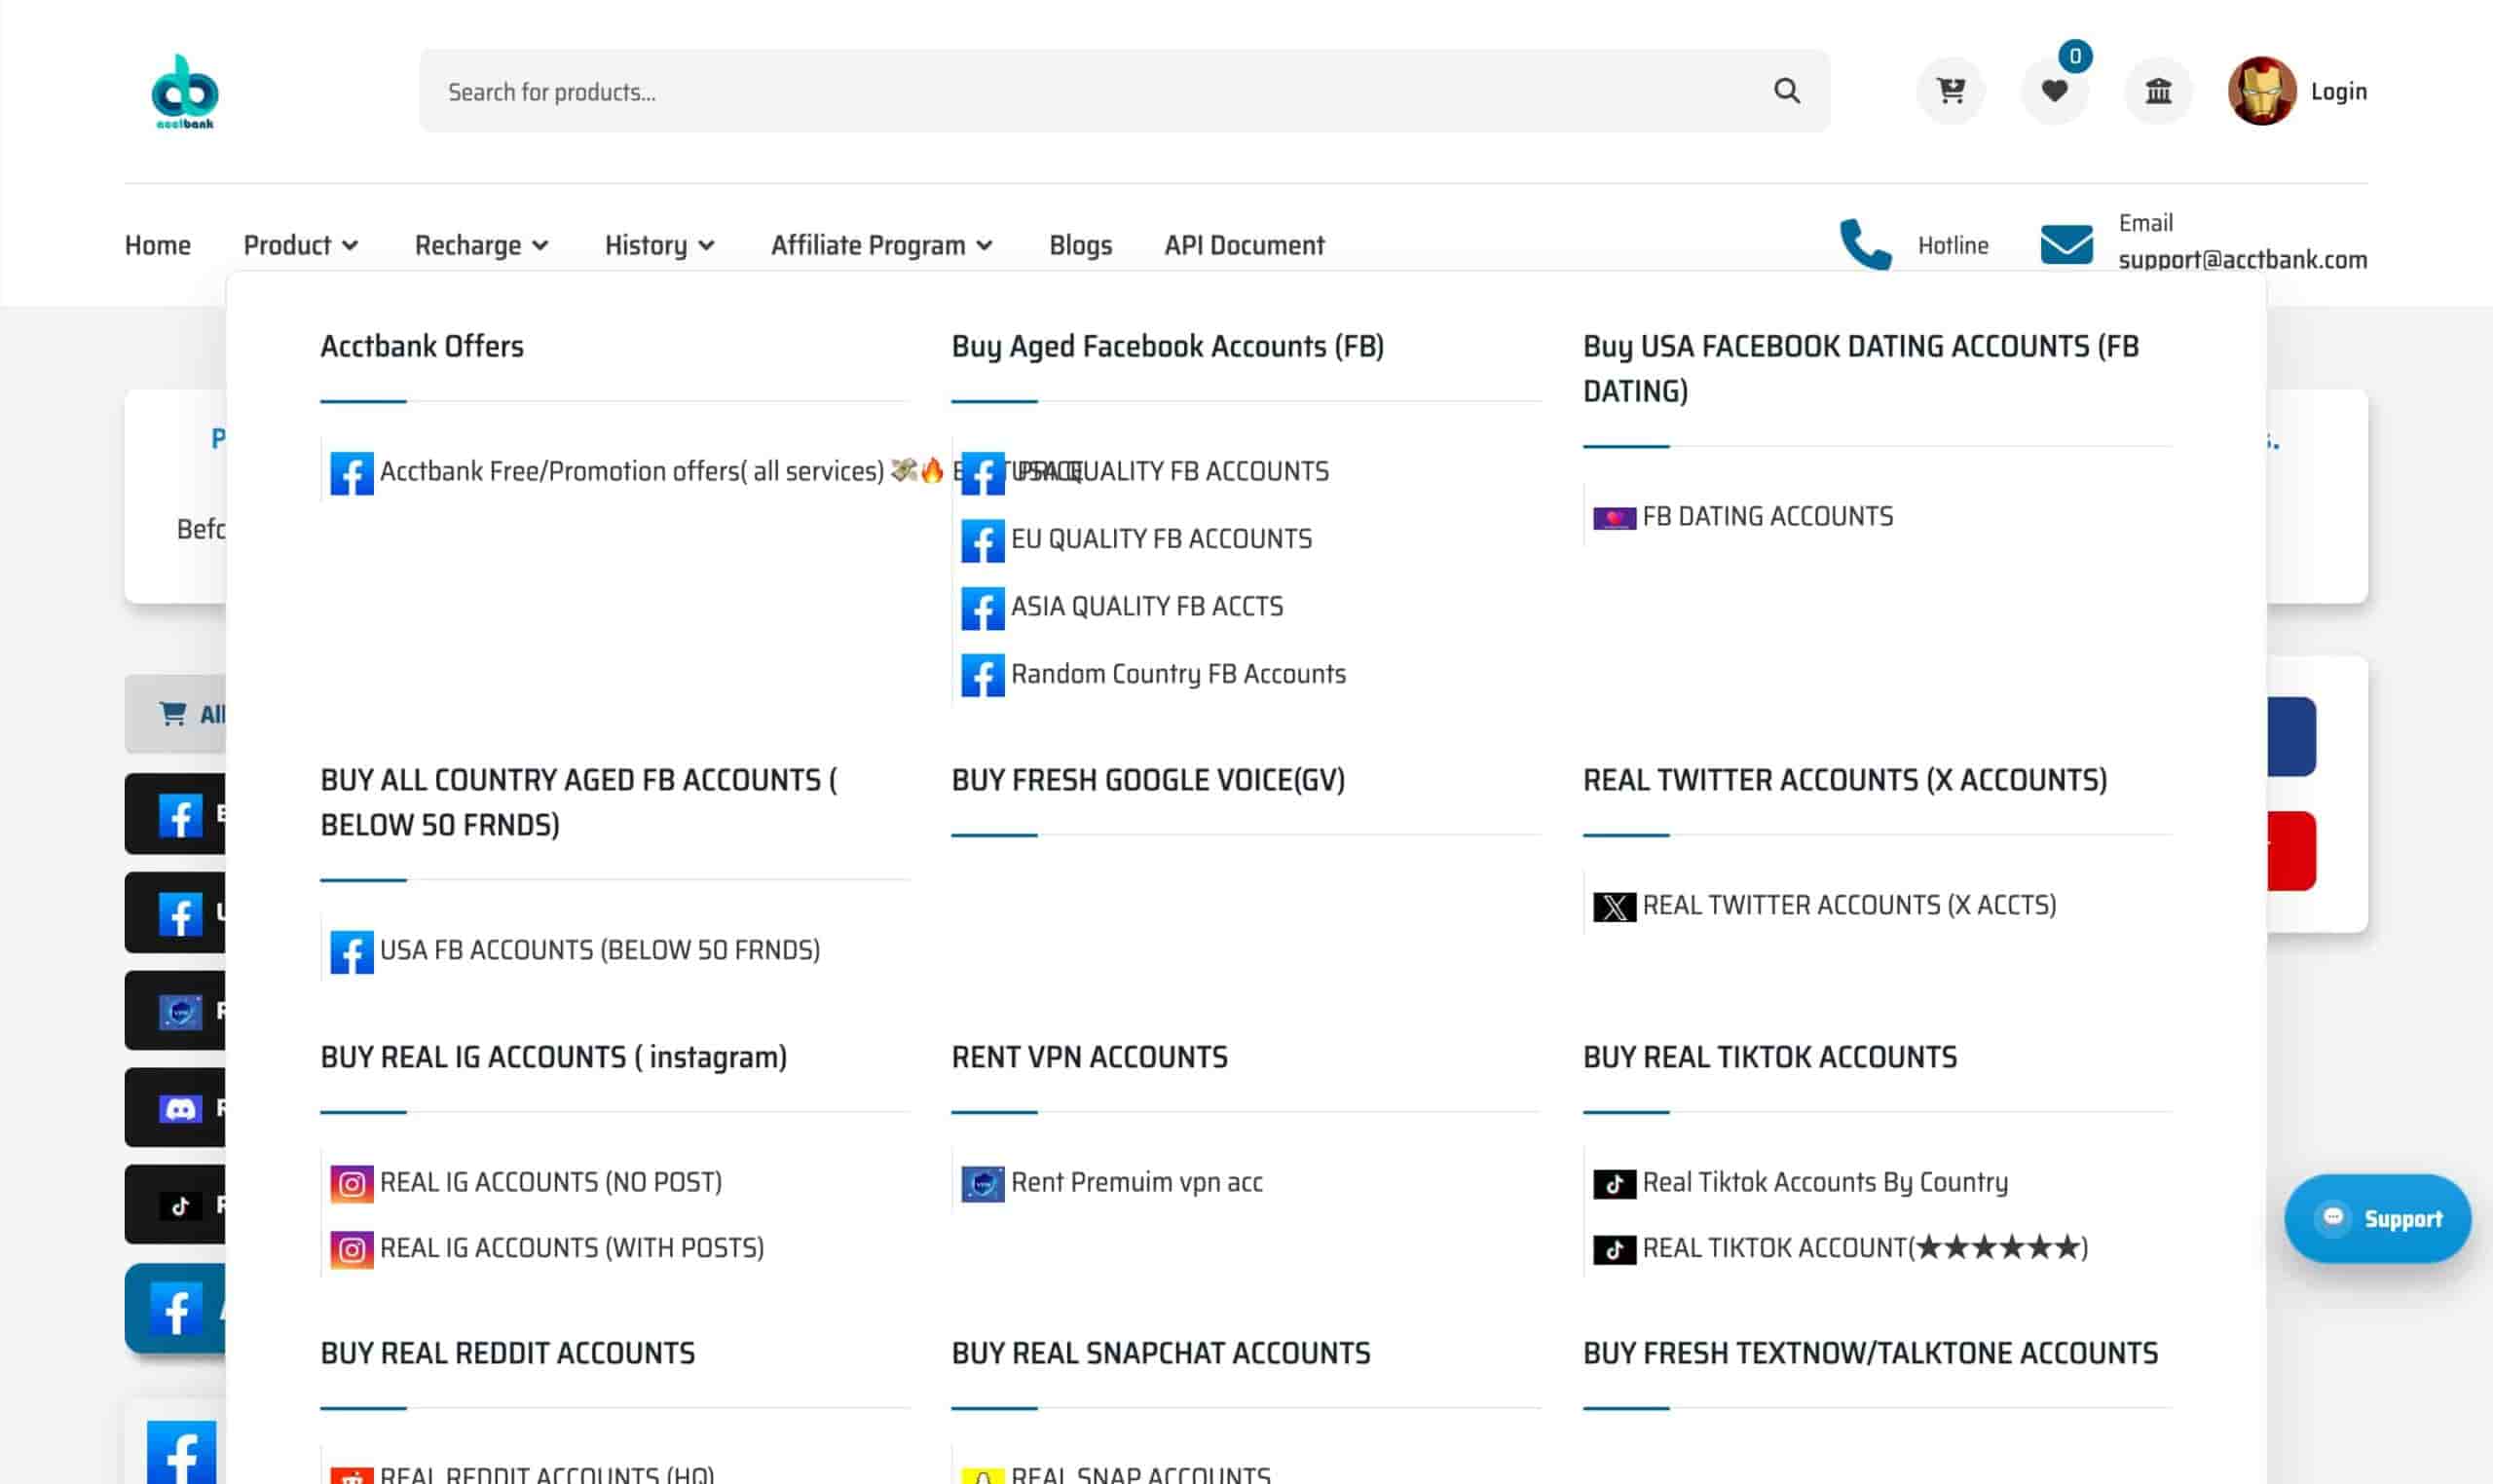Image resolution: width=2493 pixels, height=1484 pixels.
Task: Expand the Affiliate Program dropdown
Action: (881, 245)
